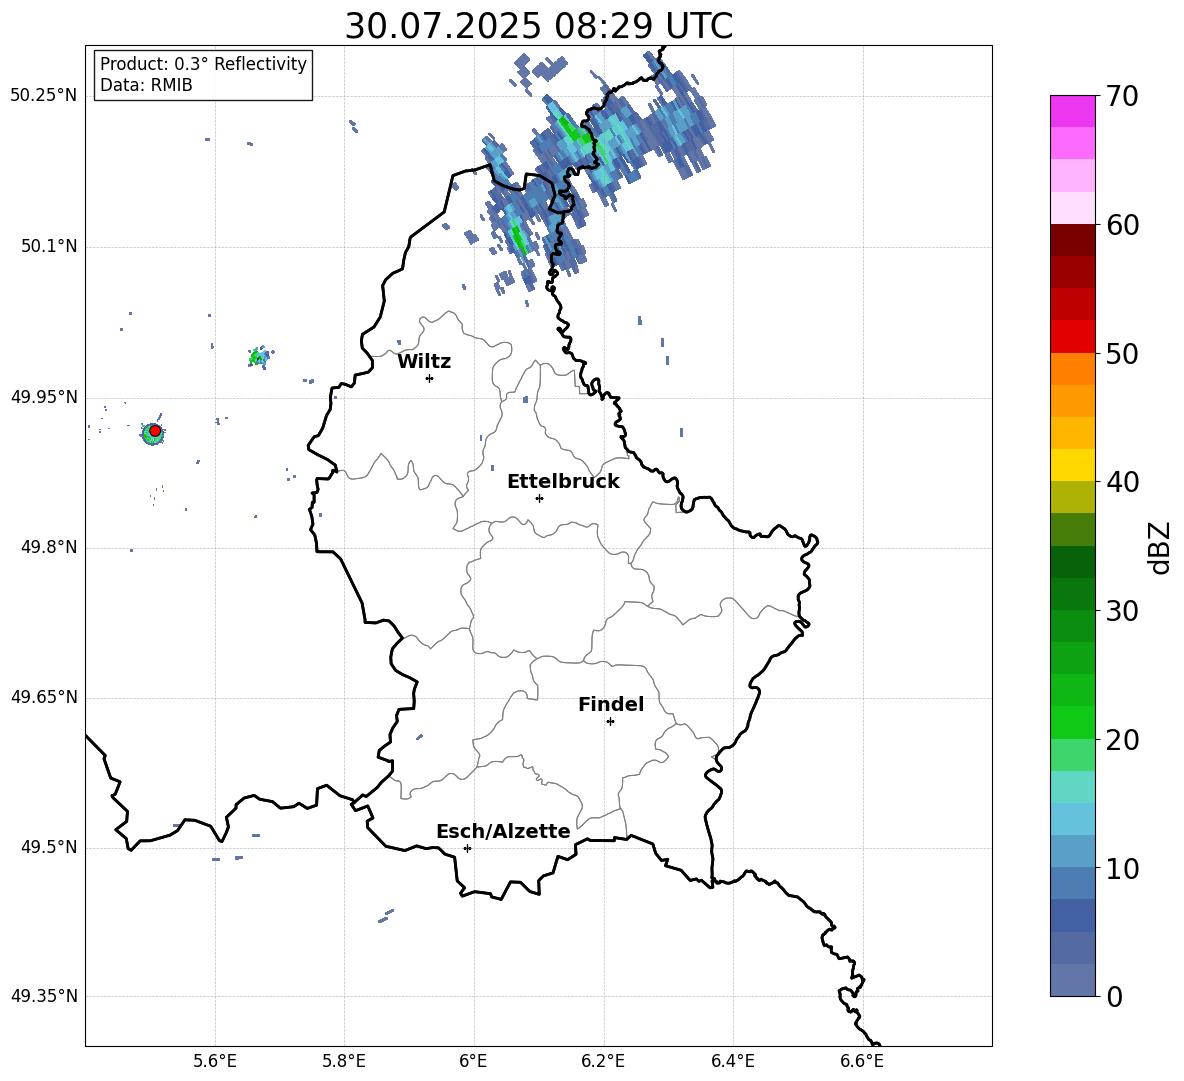Click the Esch/Alzette station label
This screenshot has width=1184, height=1081.
(x=503, y=831)
